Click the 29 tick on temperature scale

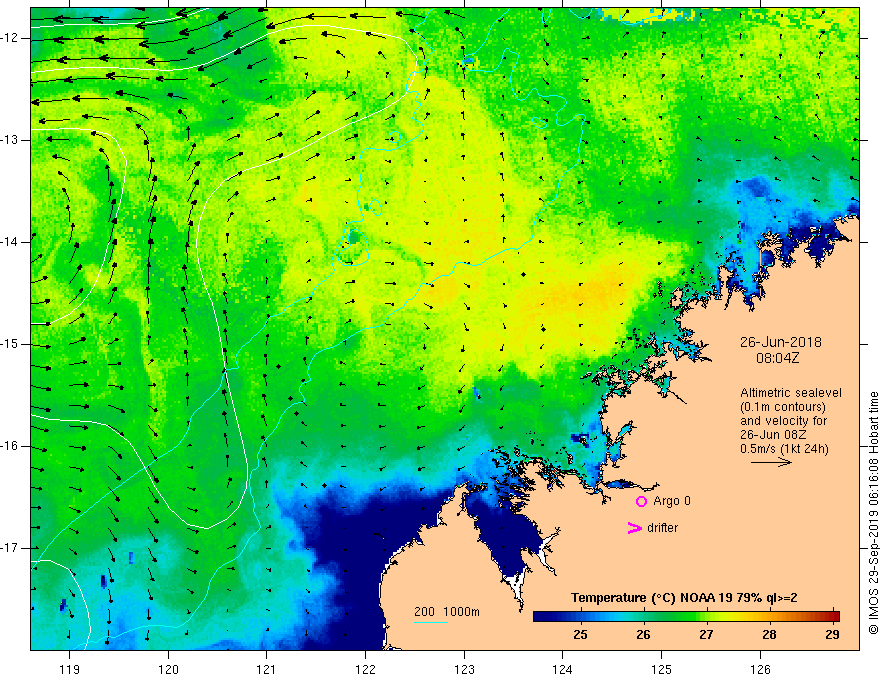pyautogui.click(x=832, y=635)
